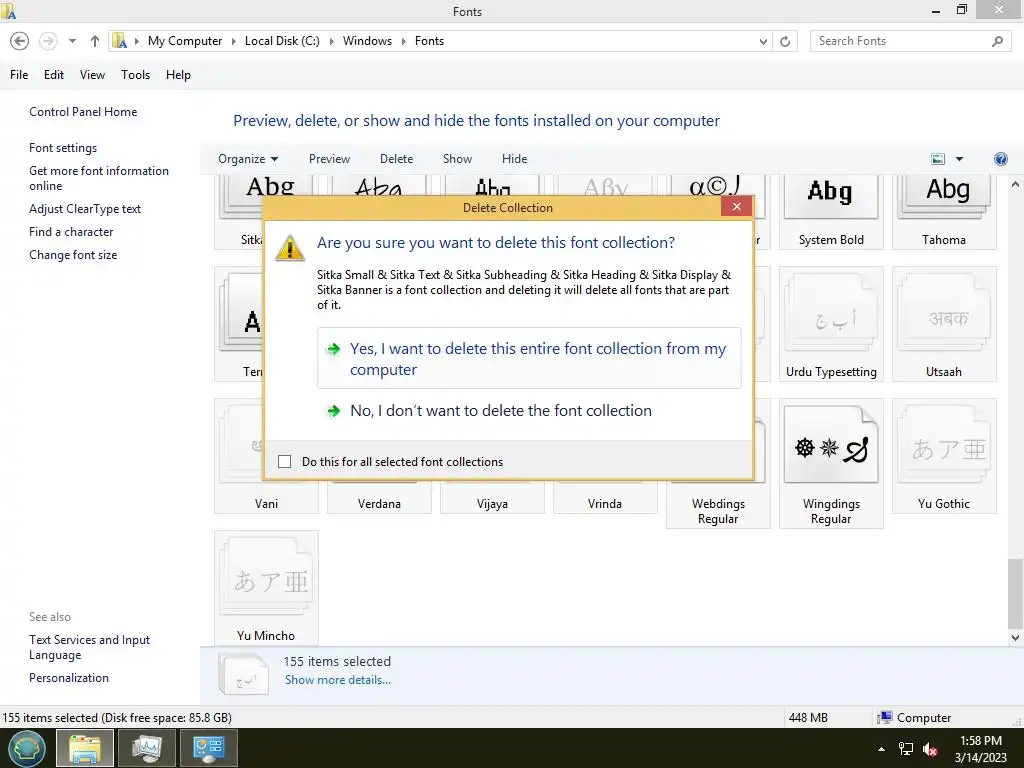Click the font list scroll up arrow

(1015, 184)
